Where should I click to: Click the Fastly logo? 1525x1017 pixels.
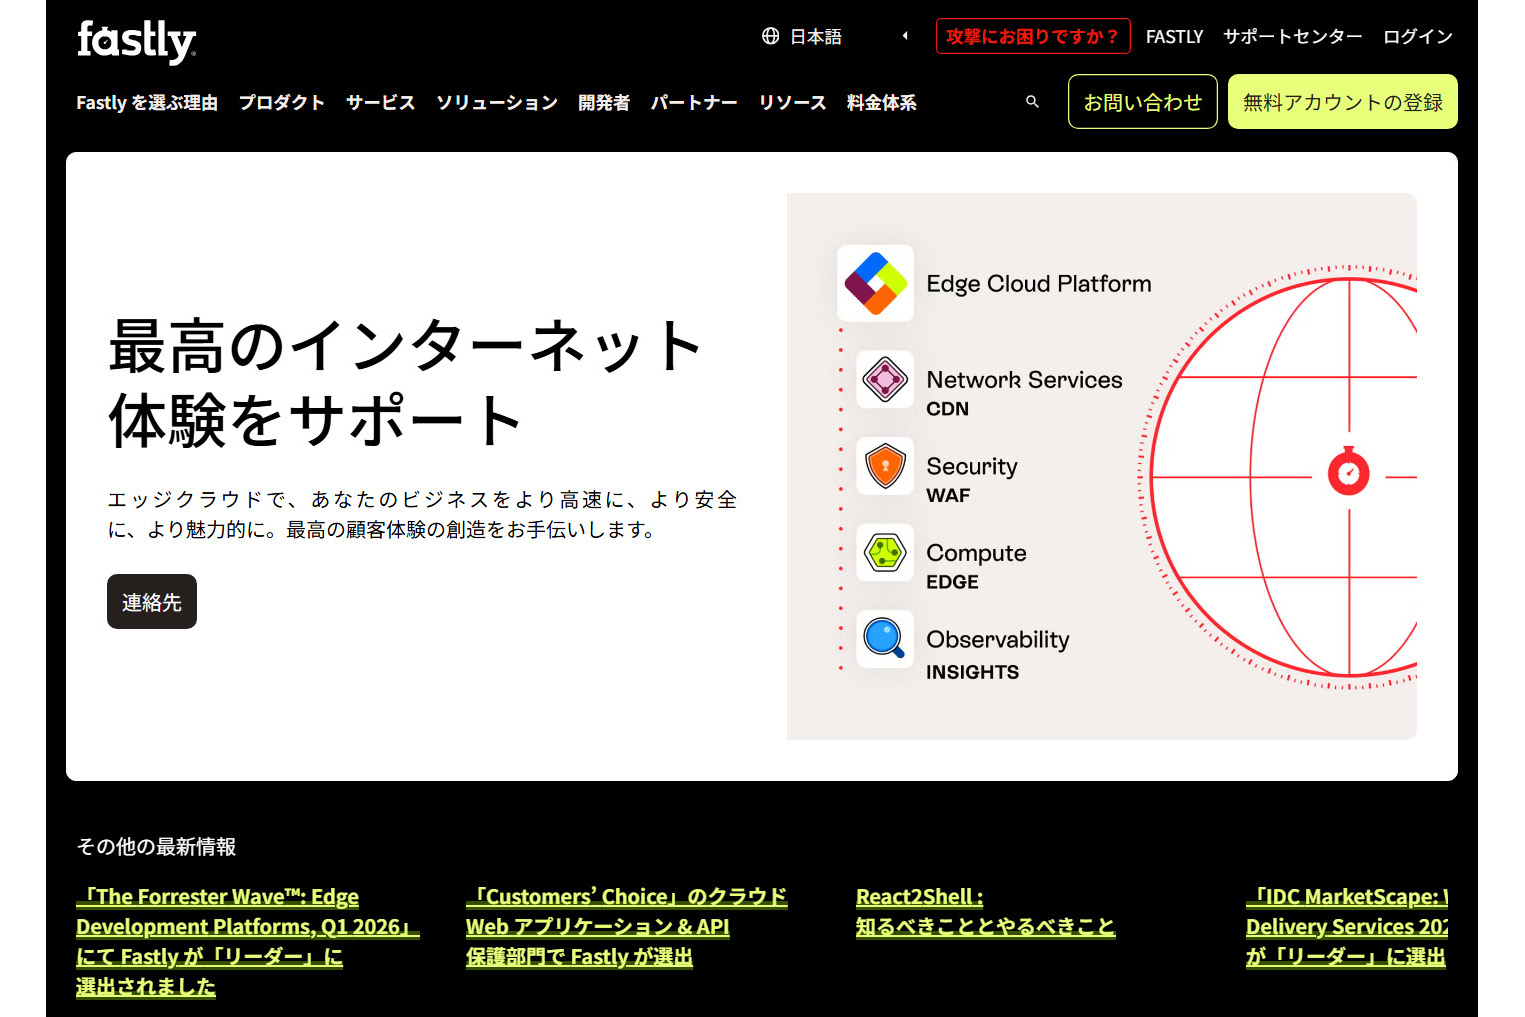[x=137, y=41]
